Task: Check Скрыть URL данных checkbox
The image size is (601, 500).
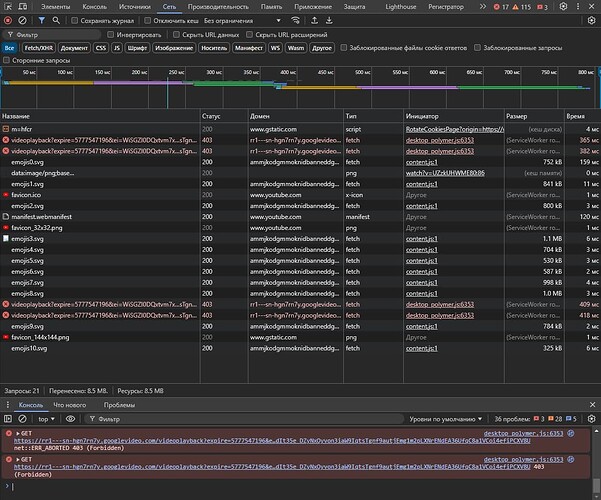Action: point(176,35)
